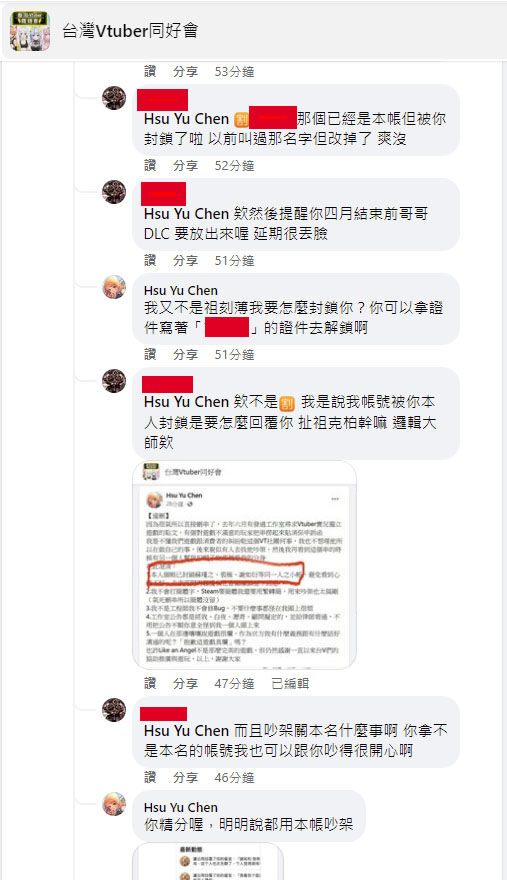Open the 最新動態 image attachment
The image size is (507, 880).
pos(208,861)
